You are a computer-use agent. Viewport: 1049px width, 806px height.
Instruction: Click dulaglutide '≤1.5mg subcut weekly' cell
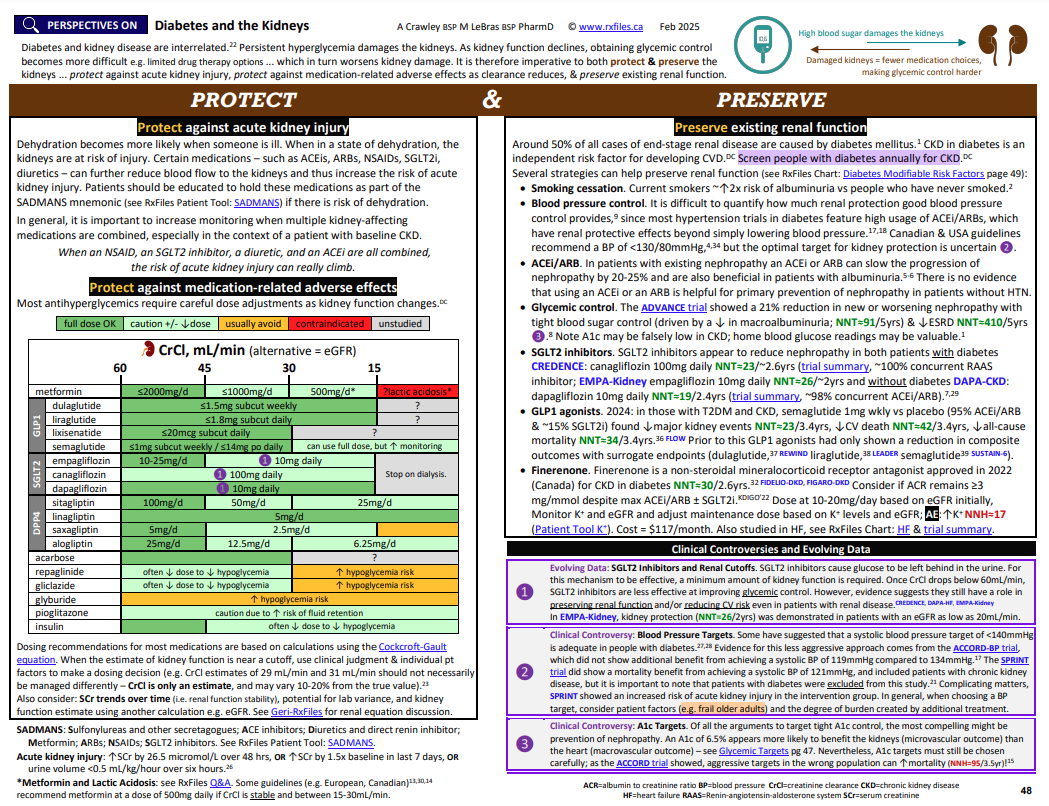[x=248, y=405]
